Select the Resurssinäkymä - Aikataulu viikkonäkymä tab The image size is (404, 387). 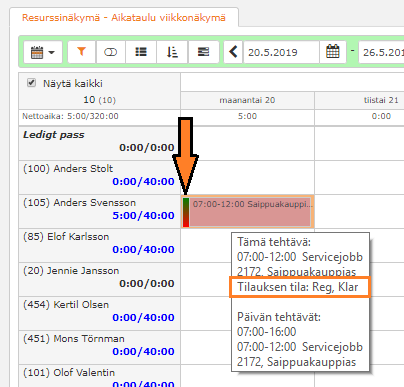pyautogui.click(x=124, y=18)
